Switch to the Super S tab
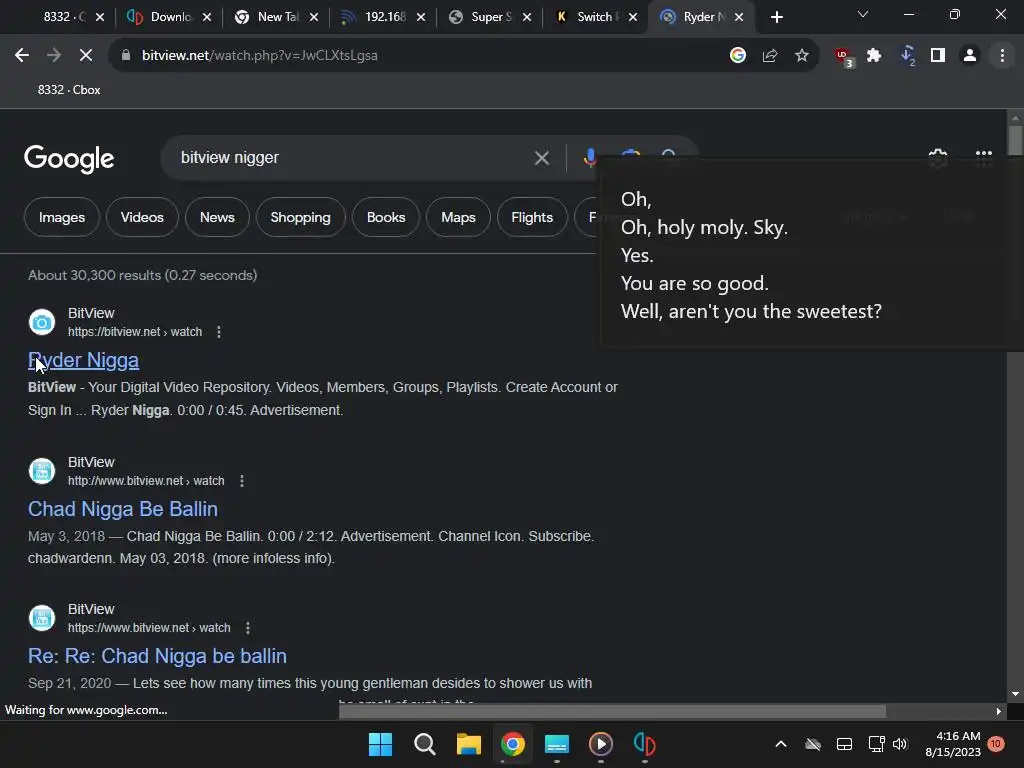Image resolution: width=1024 pixels, height=768 pixels. [489, 17]
